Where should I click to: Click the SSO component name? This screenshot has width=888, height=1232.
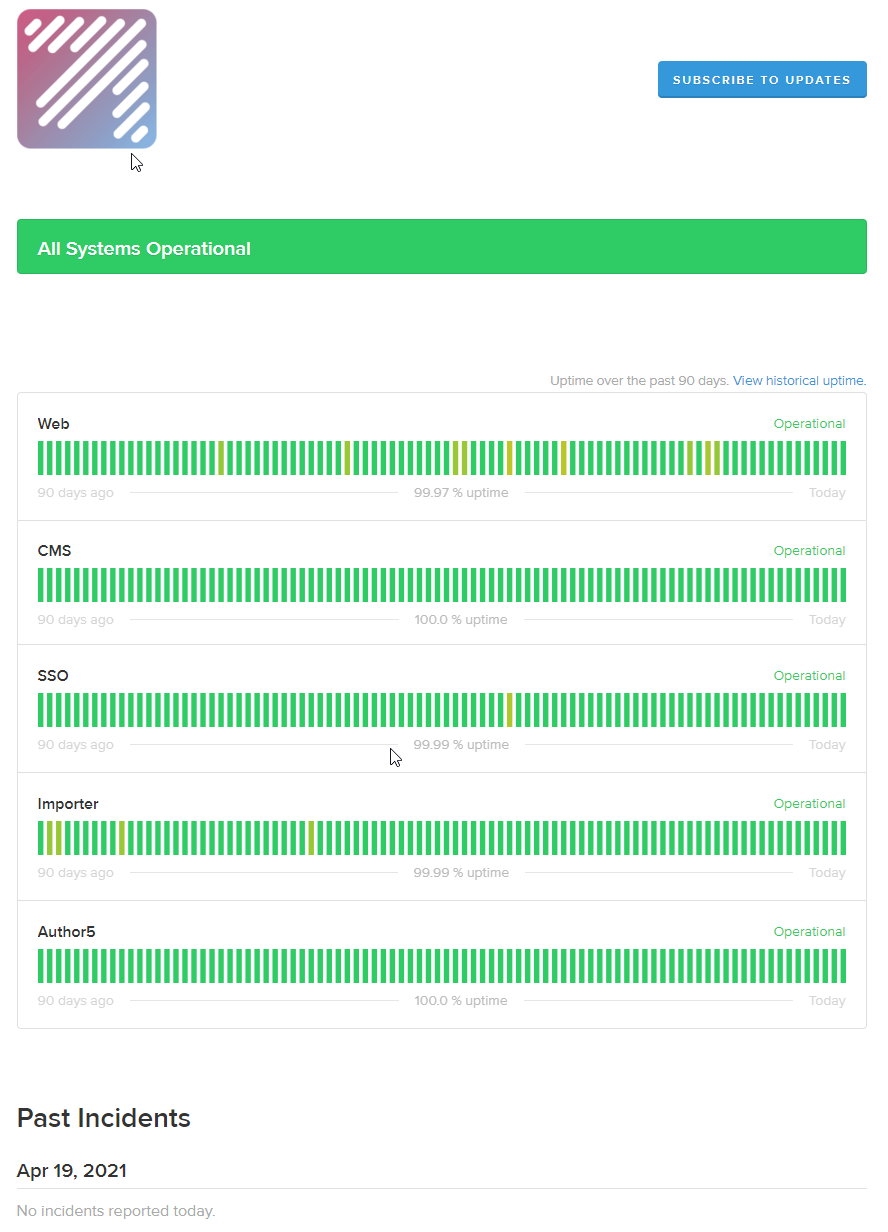tap(52, 675)
